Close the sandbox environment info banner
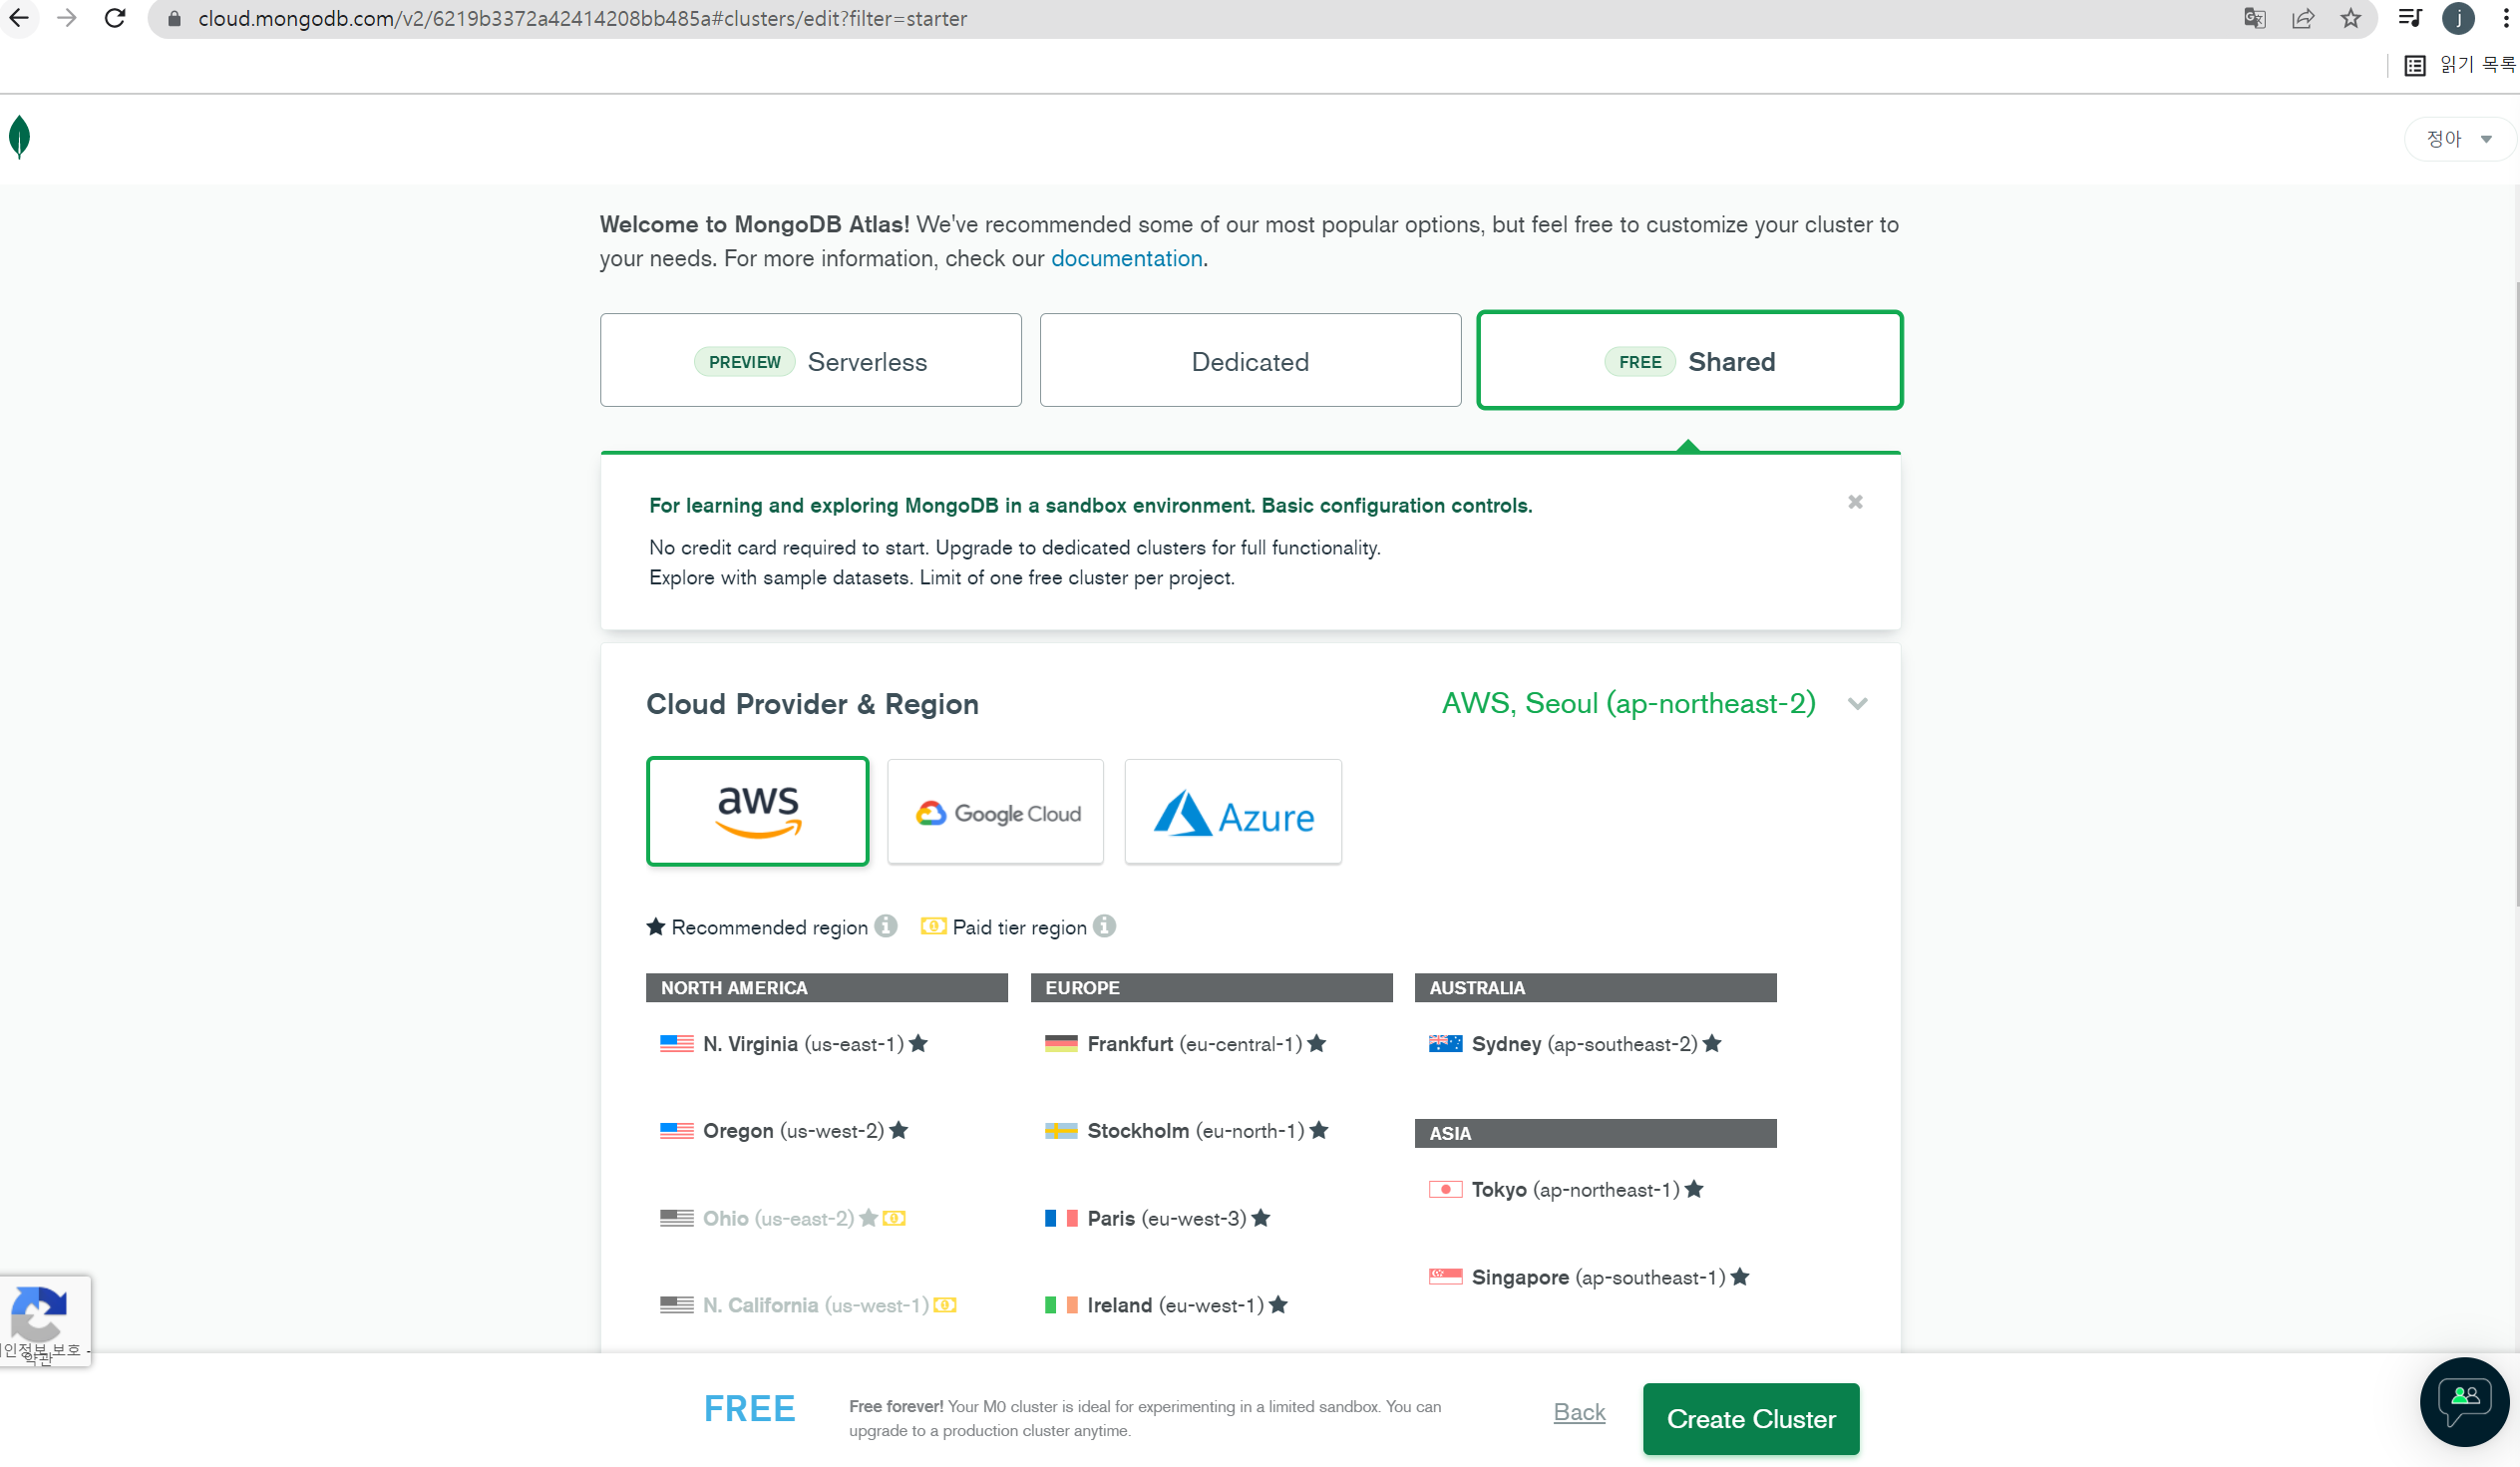 [1855, 502]
